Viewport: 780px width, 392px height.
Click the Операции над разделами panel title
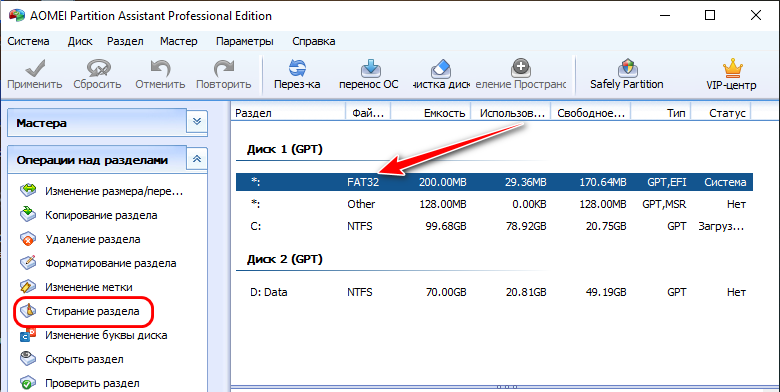(x=92, y=160)
